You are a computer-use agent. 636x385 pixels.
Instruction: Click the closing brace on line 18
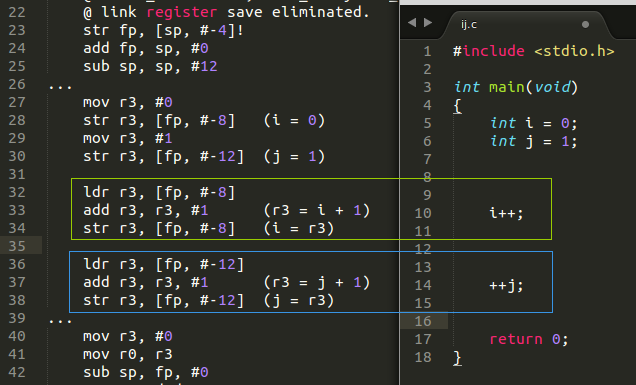click(x=458, y=358)
